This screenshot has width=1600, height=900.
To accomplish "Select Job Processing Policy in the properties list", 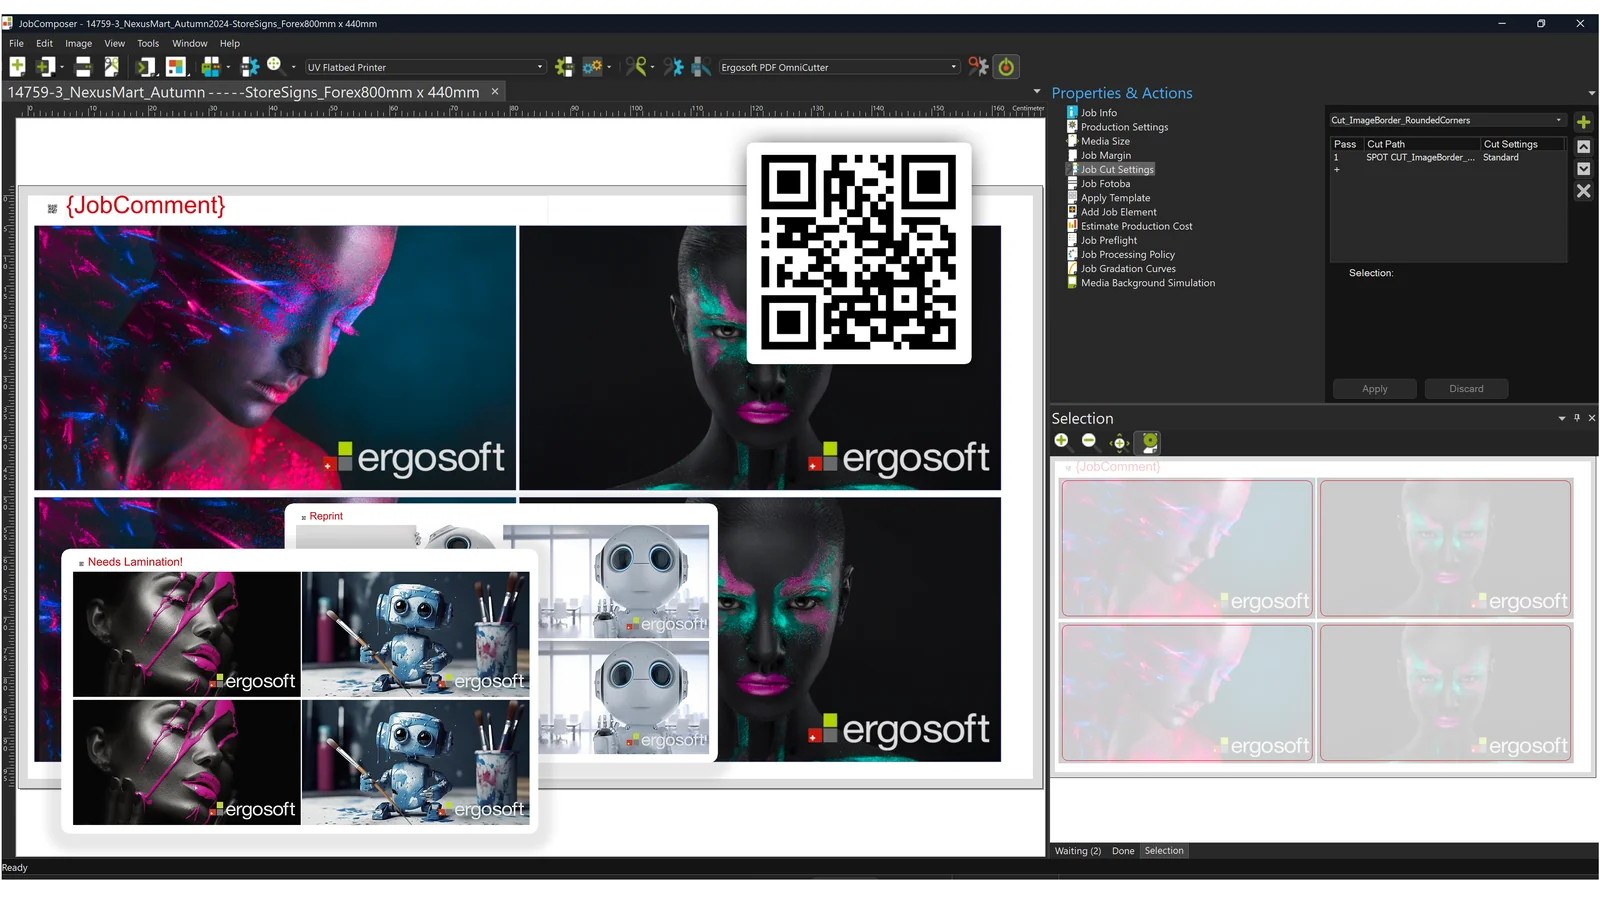I will [x=1127, y=255].
